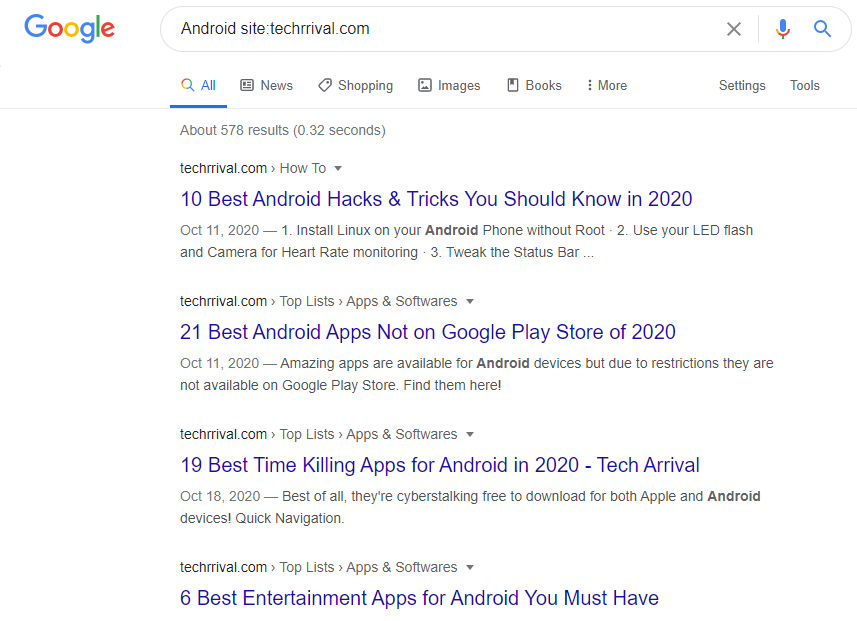Click the About 578 results text
This screenshot has width=857, height=621.
pyautogui.click(x=283, y=131)
